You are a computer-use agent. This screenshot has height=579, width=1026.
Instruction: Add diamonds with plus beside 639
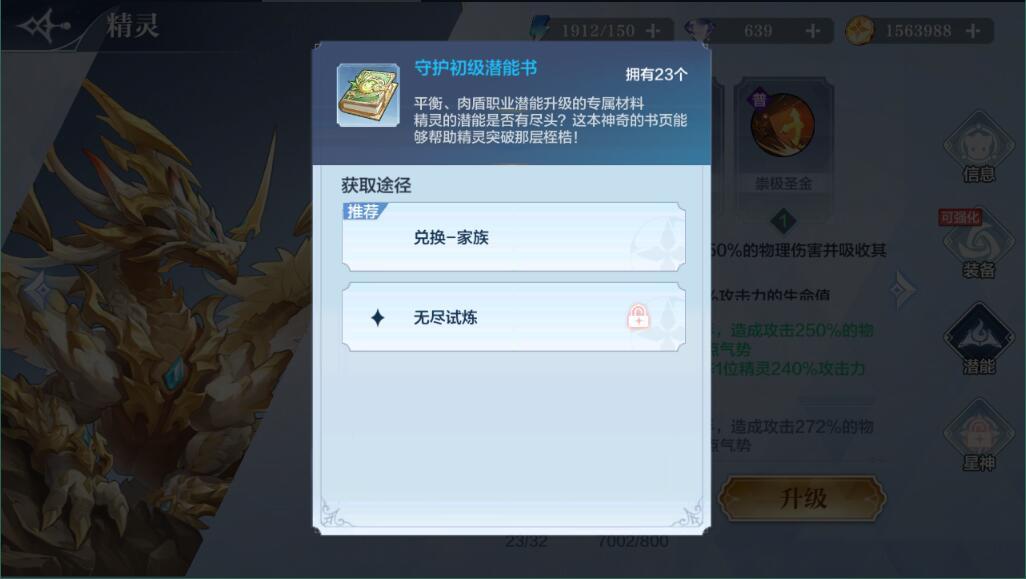pyautogui.click(x=812, y=31)
